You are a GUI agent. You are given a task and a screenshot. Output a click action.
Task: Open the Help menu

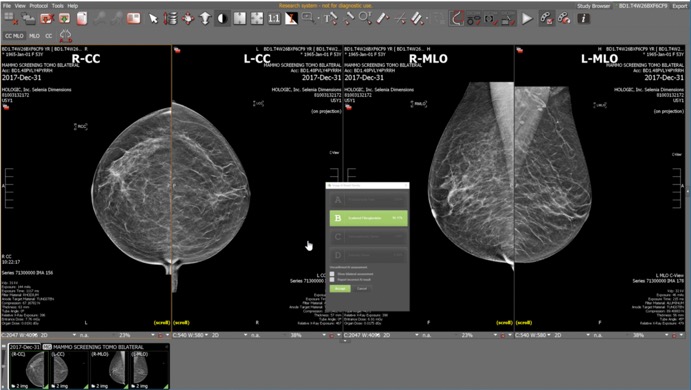click(x=73, y=6)
